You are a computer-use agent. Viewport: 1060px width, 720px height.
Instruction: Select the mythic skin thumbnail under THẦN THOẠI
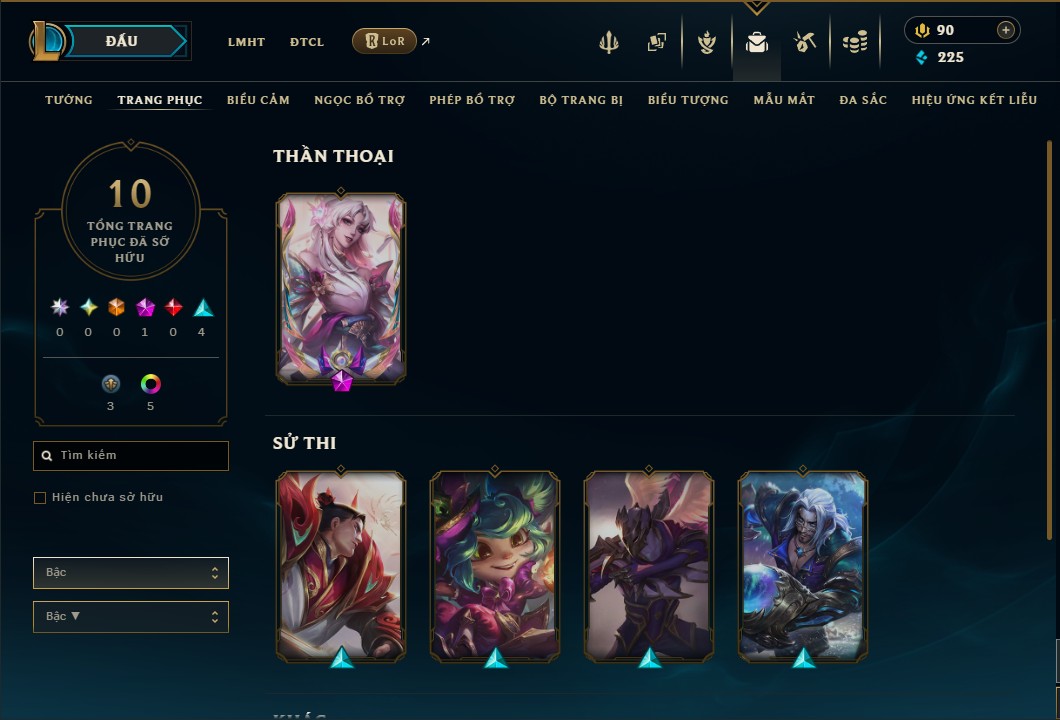(341, 289)
